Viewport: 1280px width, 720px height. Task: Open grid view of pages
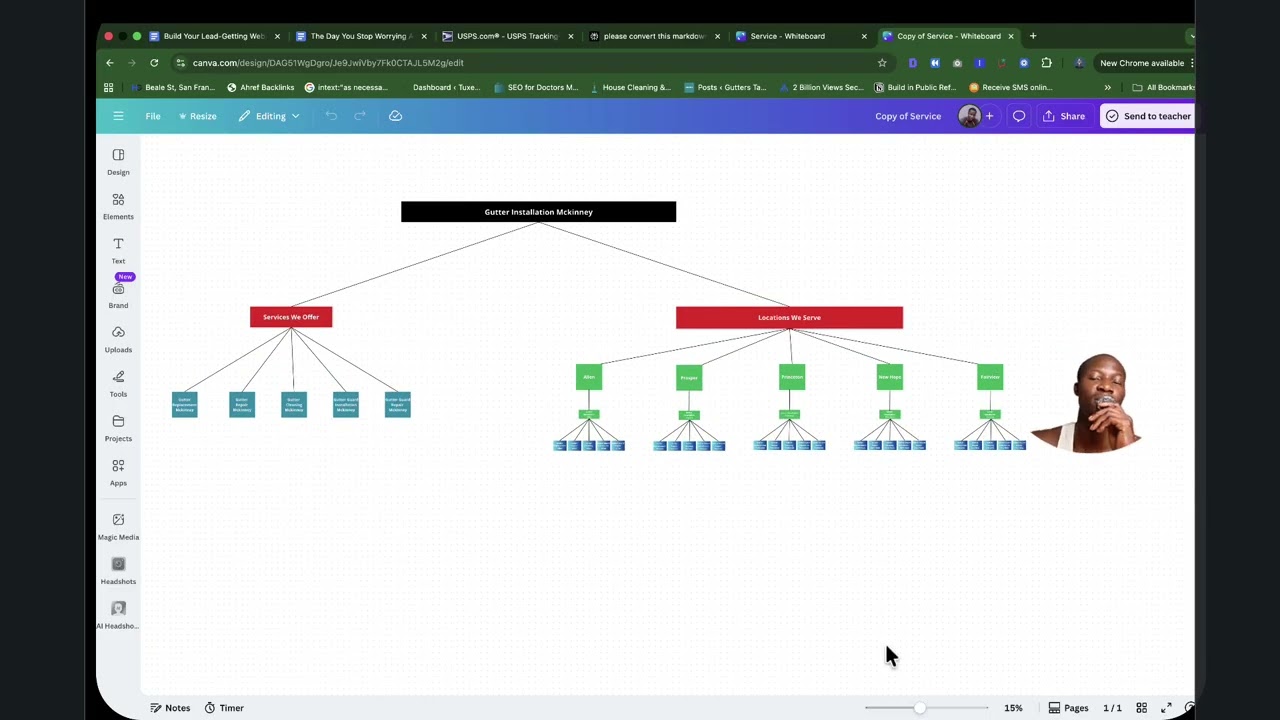(1141, 708)
